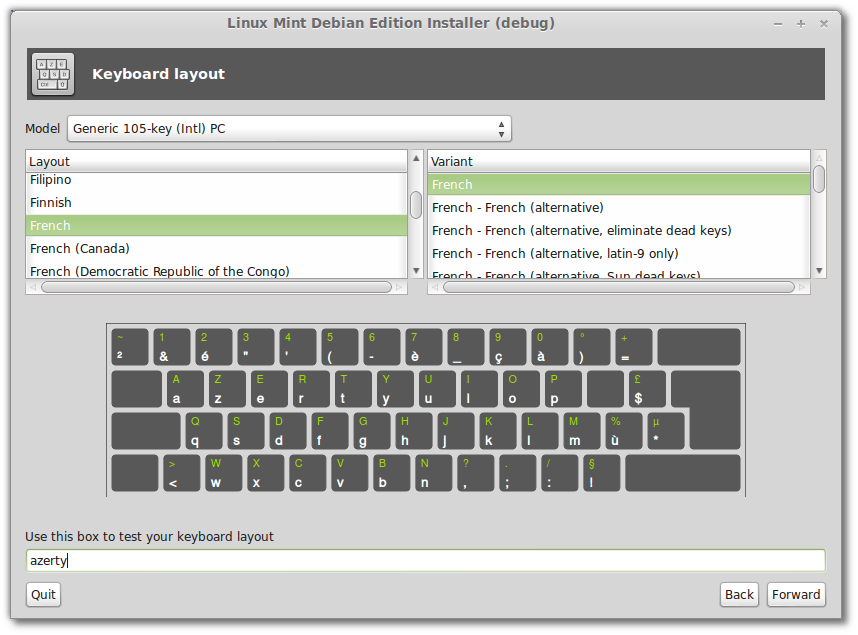
Task: Choose French (alternative) variant
Action: [x=618, y=207]
